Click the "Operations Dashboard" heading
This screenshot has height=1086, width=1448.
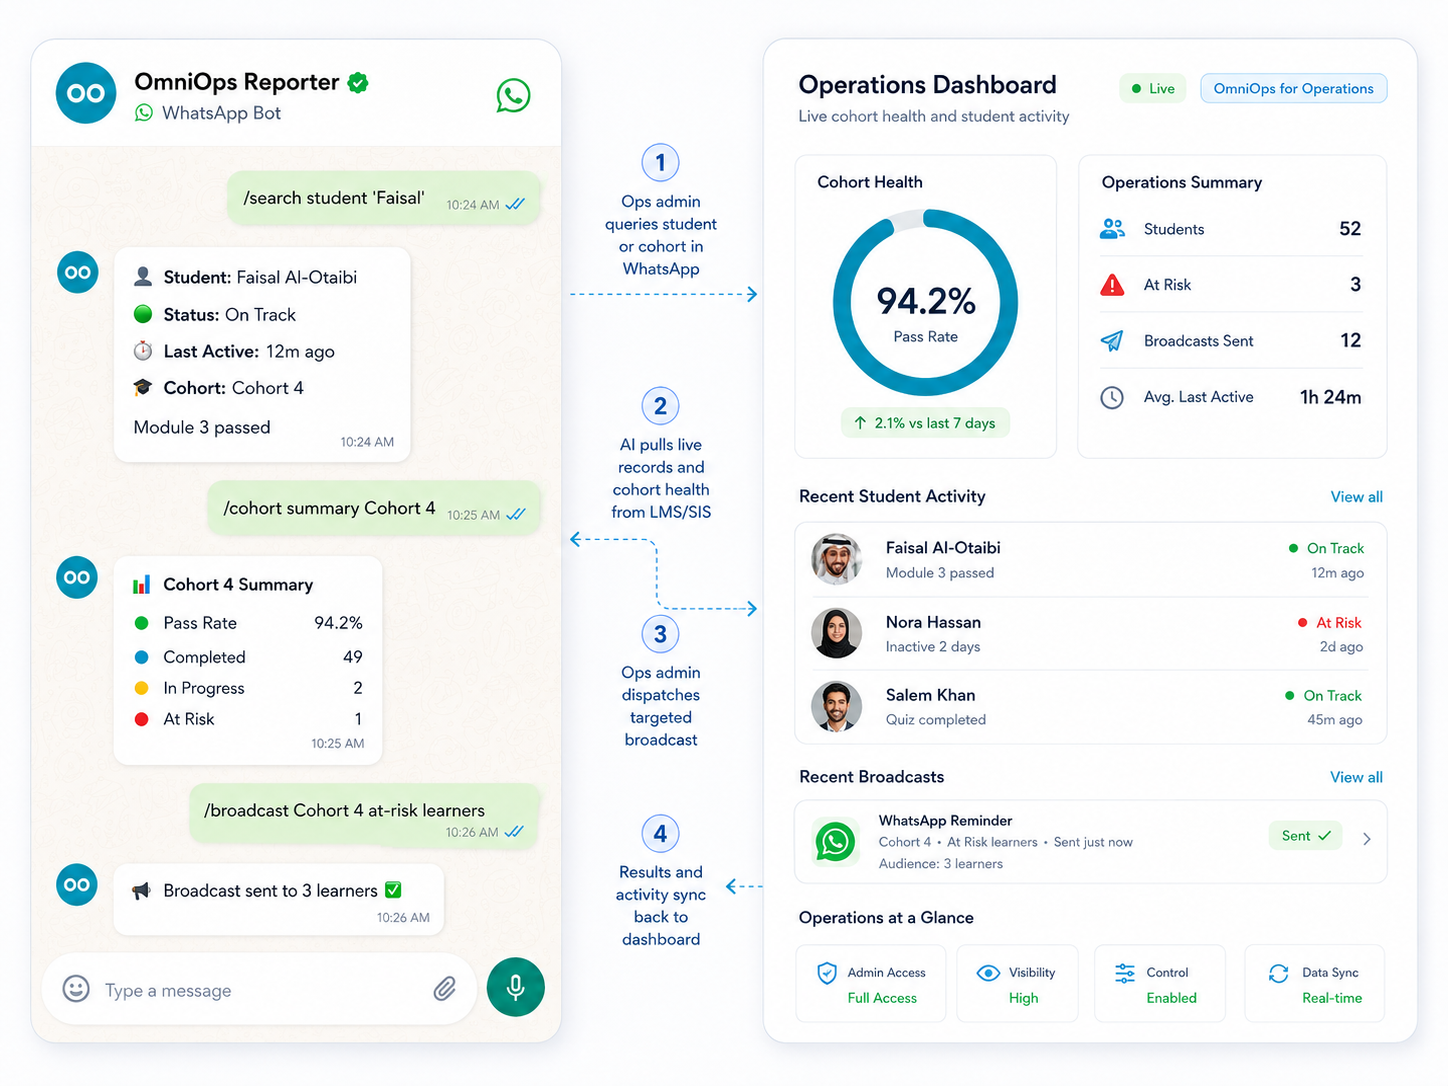tap(927, 85)
